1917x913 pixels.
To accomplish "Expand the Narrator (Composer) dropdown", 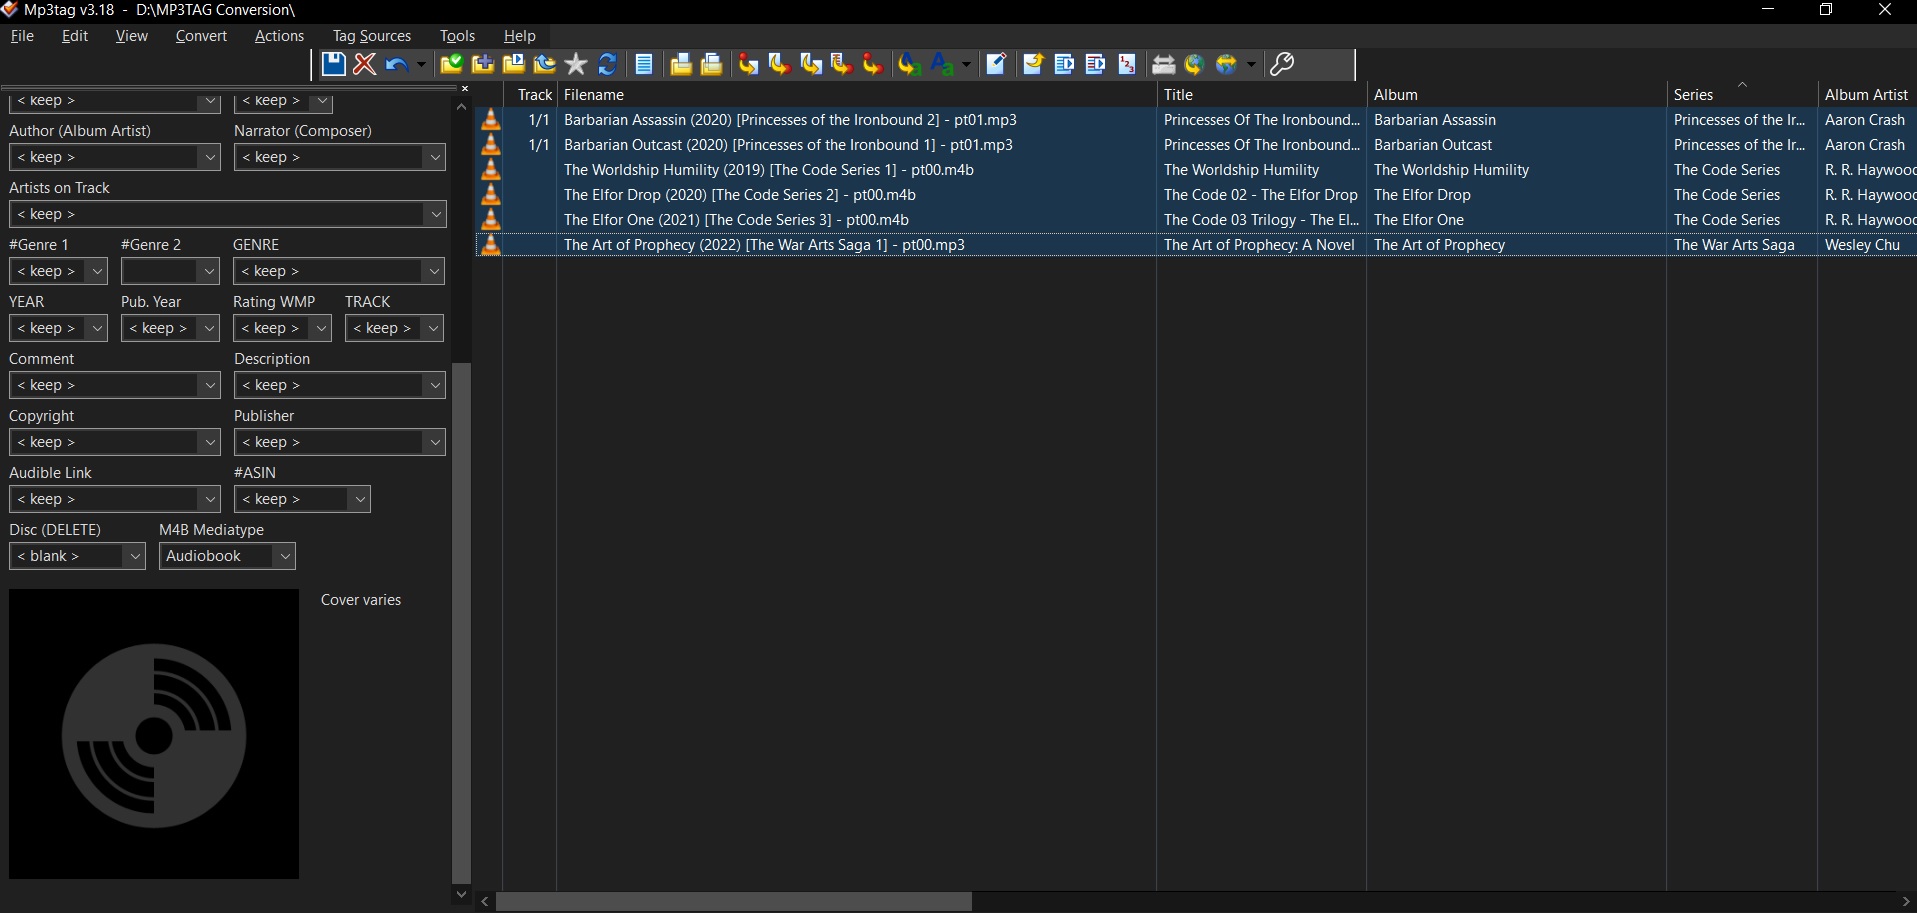I will pyautogui.click(x=434, y=157).
